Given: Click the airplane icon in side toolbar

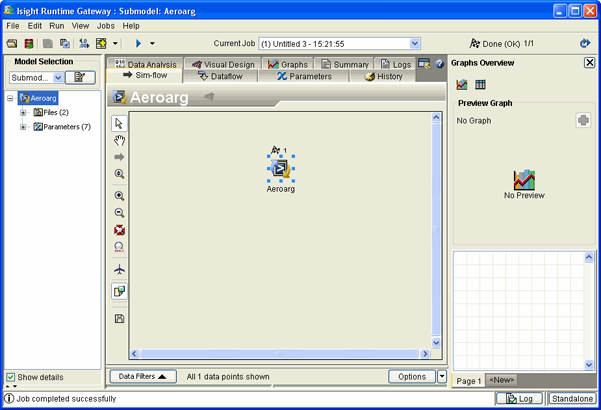Looking at the screenshot, I should [x=119, y=270].
